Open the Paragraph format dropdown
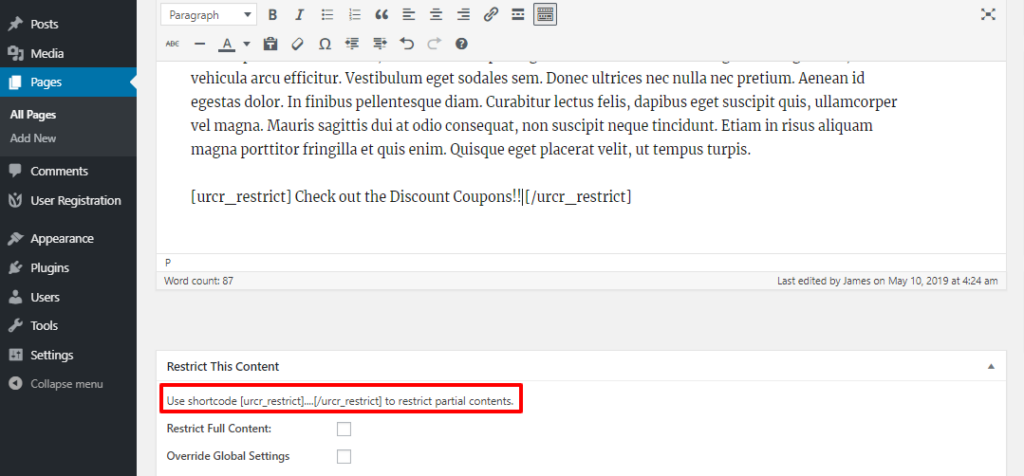This screenshot has height=476, width=1024. click(209, 15)
